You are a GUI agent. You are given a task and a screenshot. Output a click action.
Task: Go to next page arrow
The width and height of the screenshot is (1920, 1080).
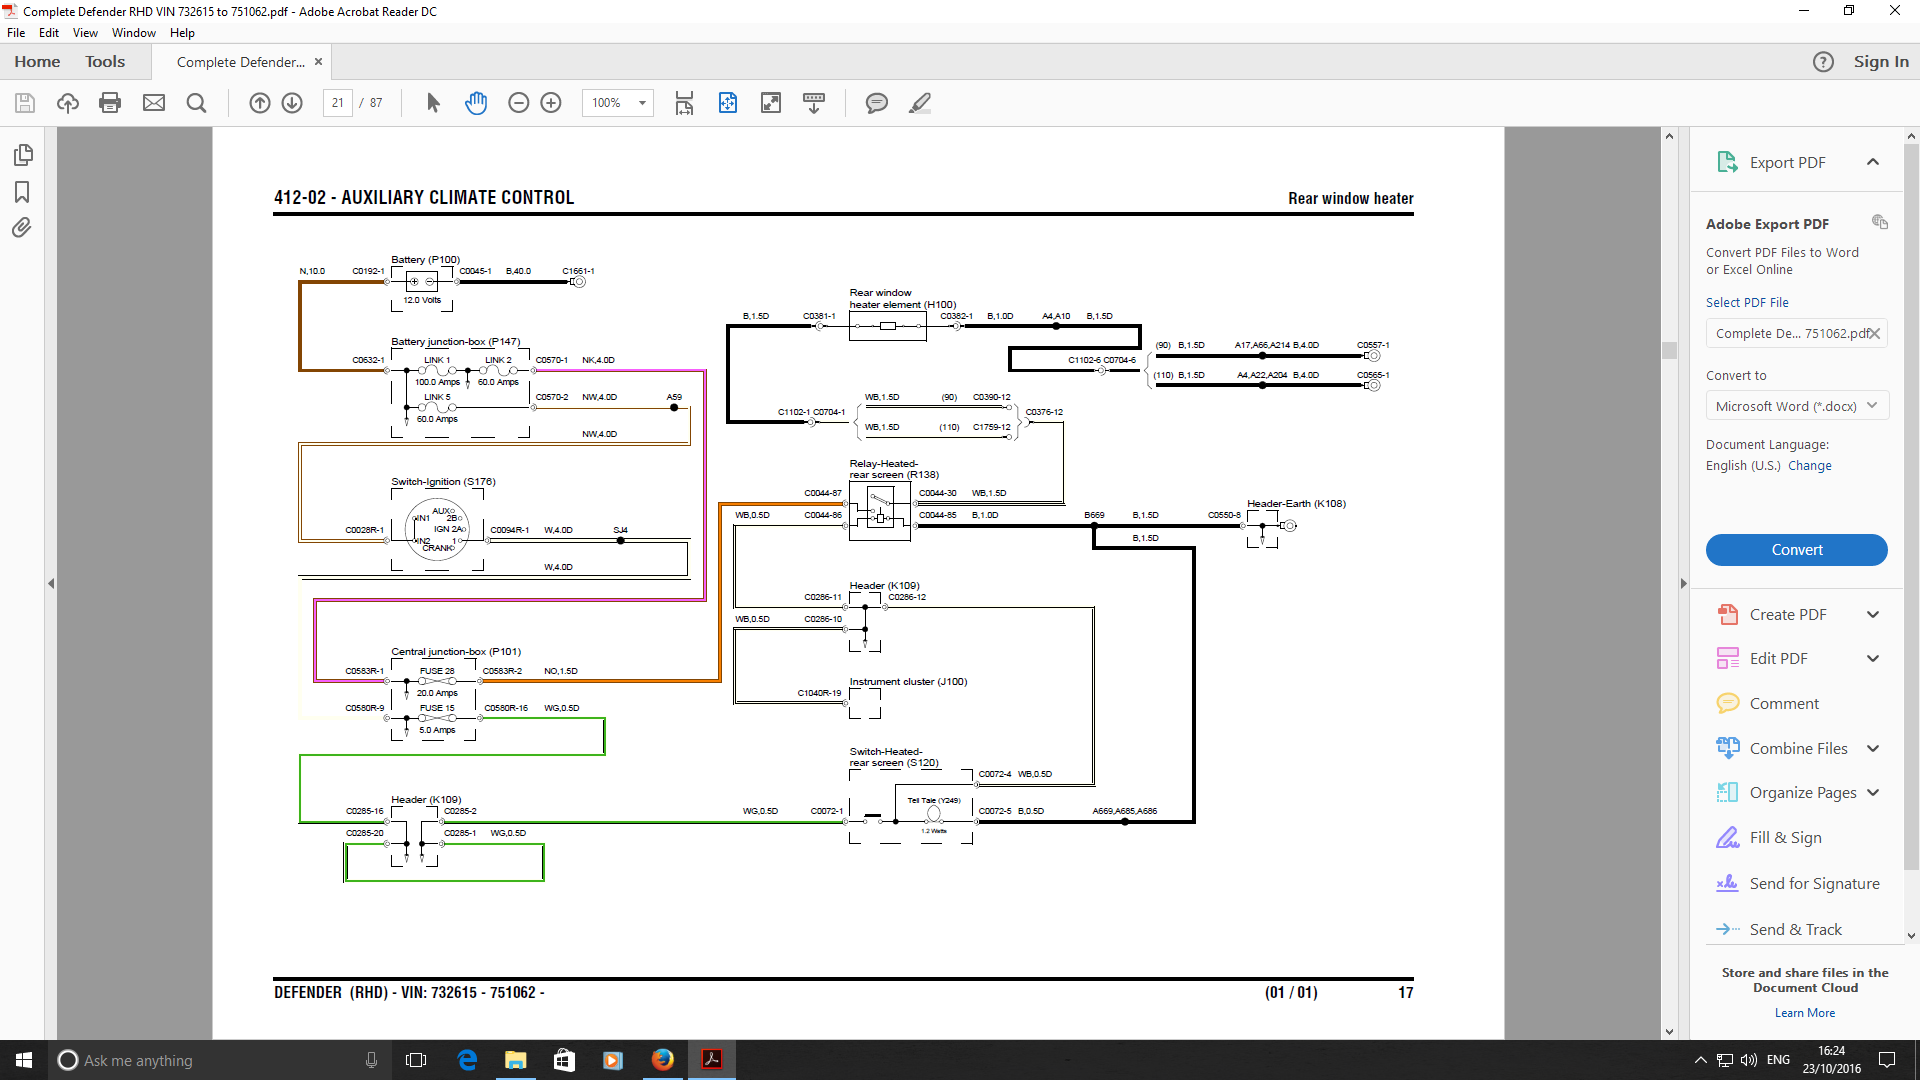point(292,103)
